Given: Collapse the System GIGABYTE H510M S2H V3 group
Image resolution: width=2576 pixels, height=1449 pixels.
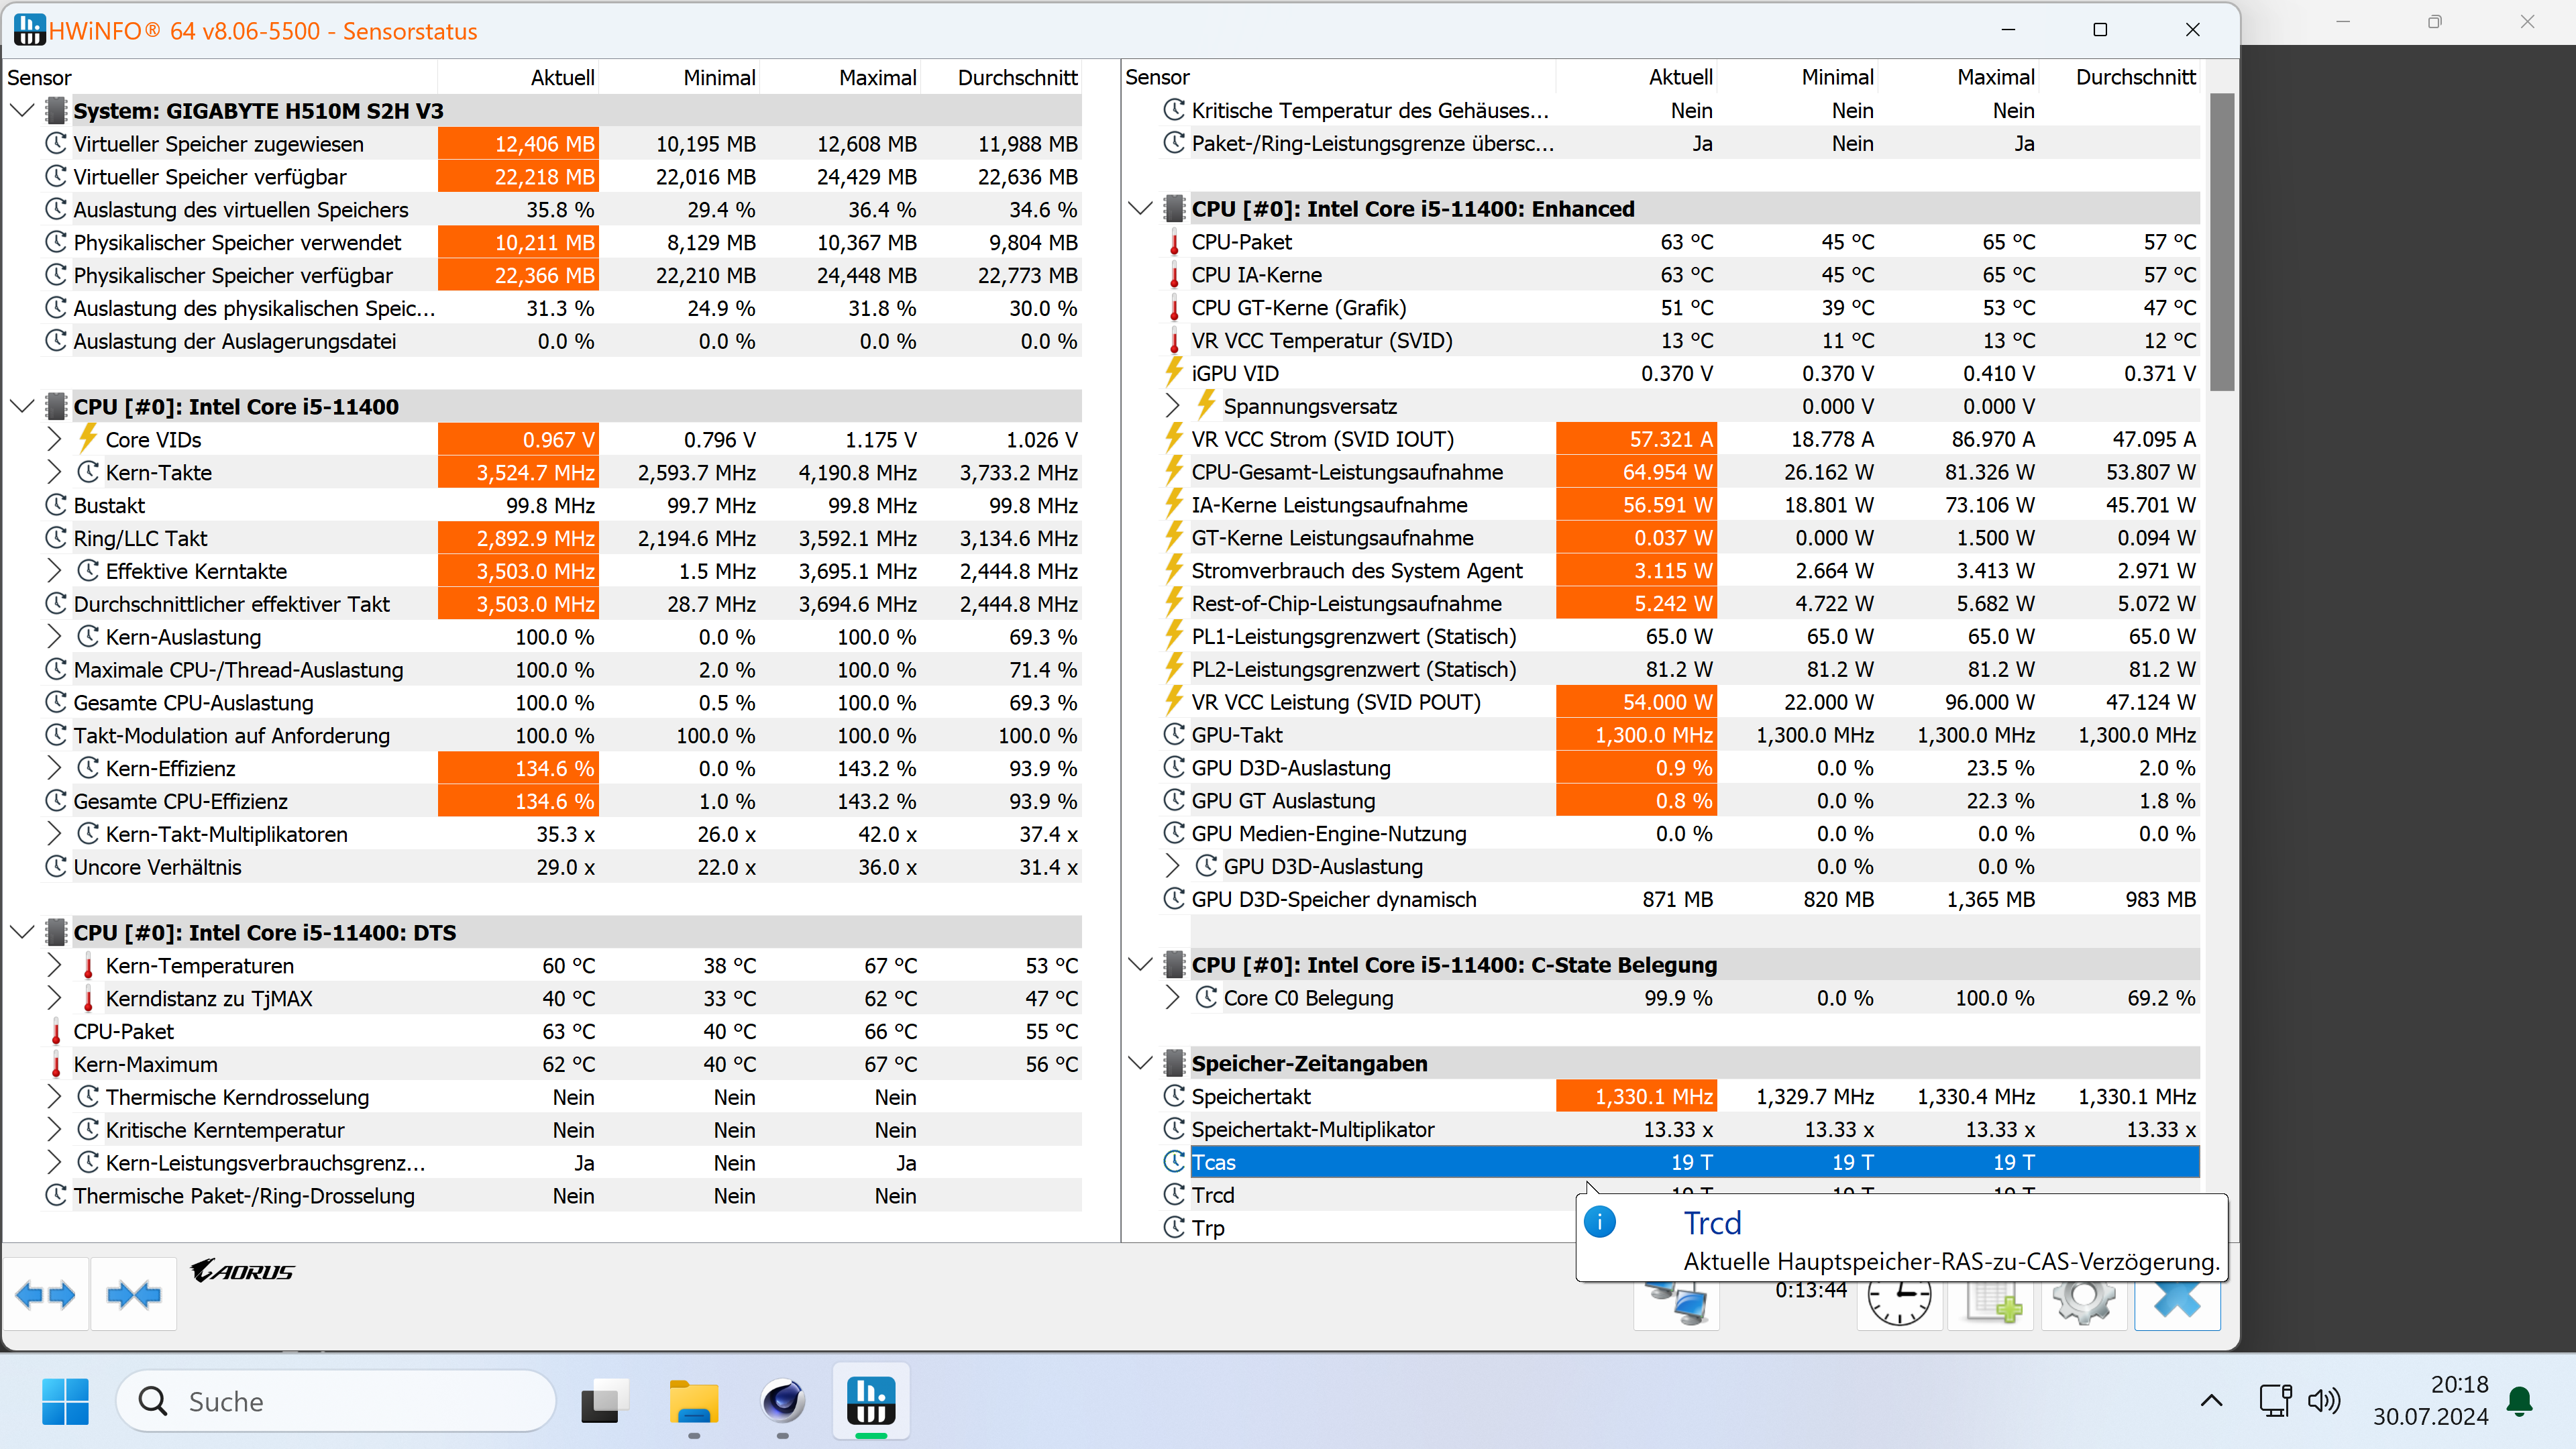Looking at the screenshot, I should [x=22, y=110].
